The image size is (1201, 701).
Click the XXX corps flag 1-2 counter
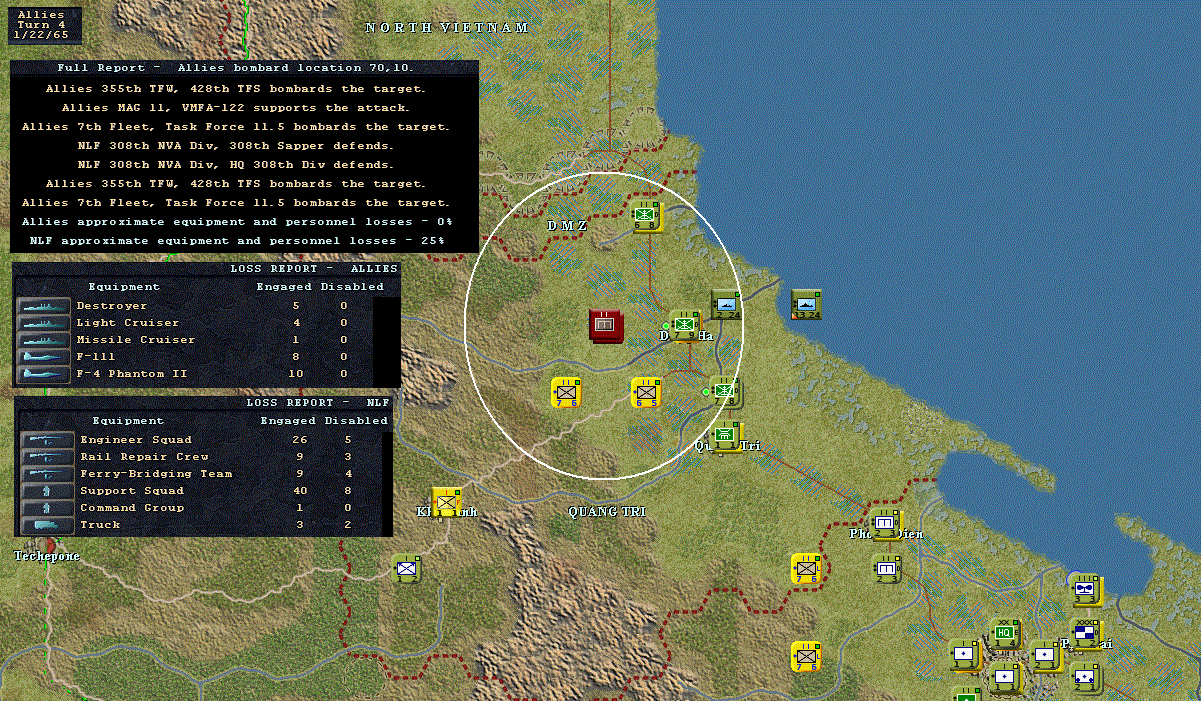[x=1087, y=634]
